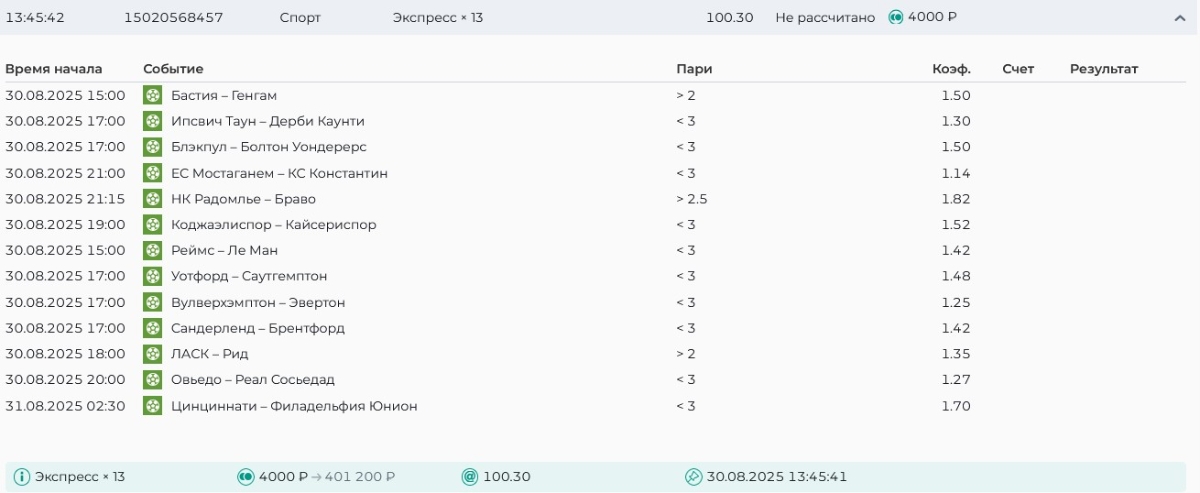Screen dimensions: 1200x493
Task: Collapse the bet details with the chevron
Action: [x=1180, y=18]
